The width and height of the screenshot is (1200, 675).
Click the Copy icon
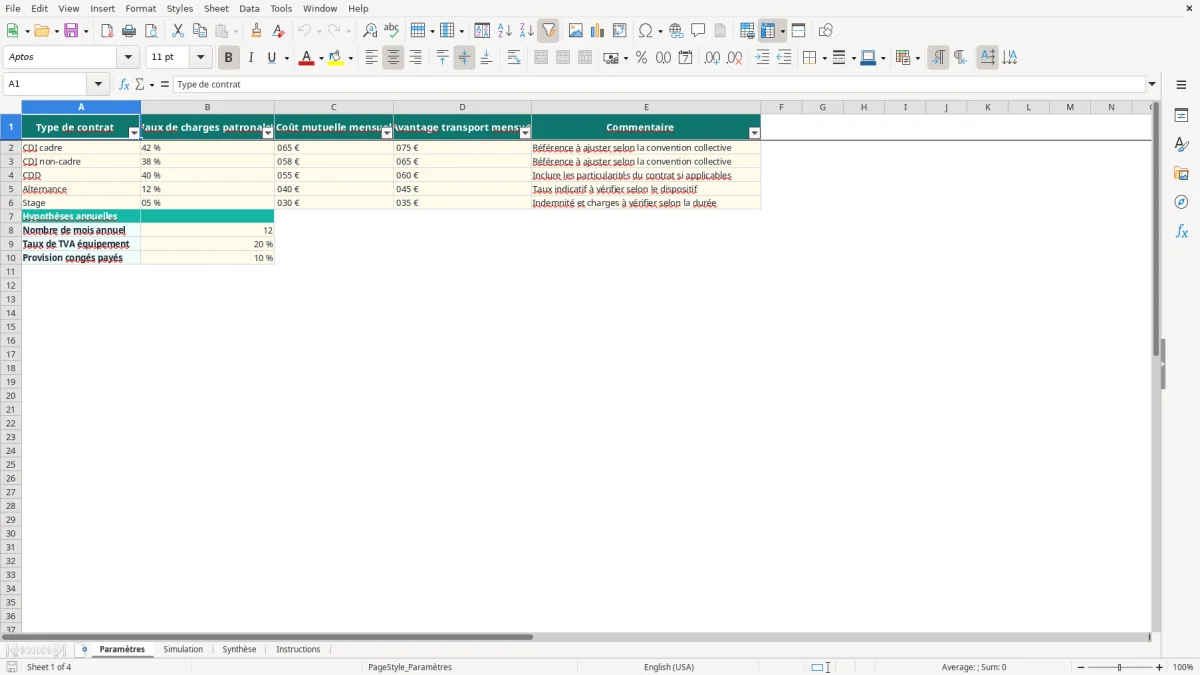coord(200,31)
